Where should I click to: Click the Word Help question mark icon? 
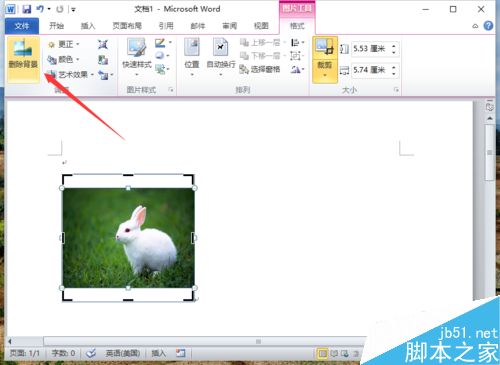point(488,26)
